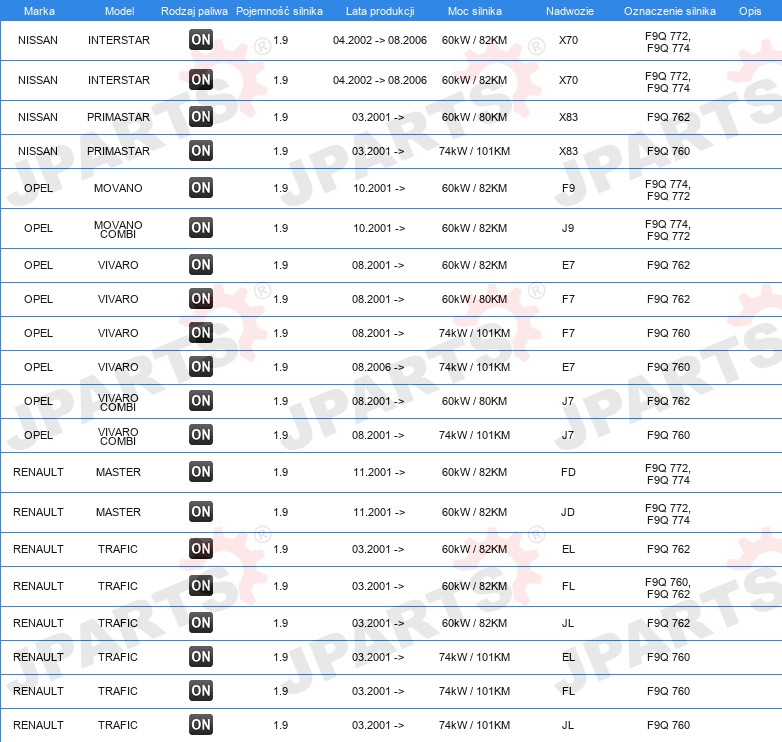Screen dimensions: 782x742
Task: Click the ON diesel badge in Nissan Primastar 80KM row
Action: coord(201,117)
